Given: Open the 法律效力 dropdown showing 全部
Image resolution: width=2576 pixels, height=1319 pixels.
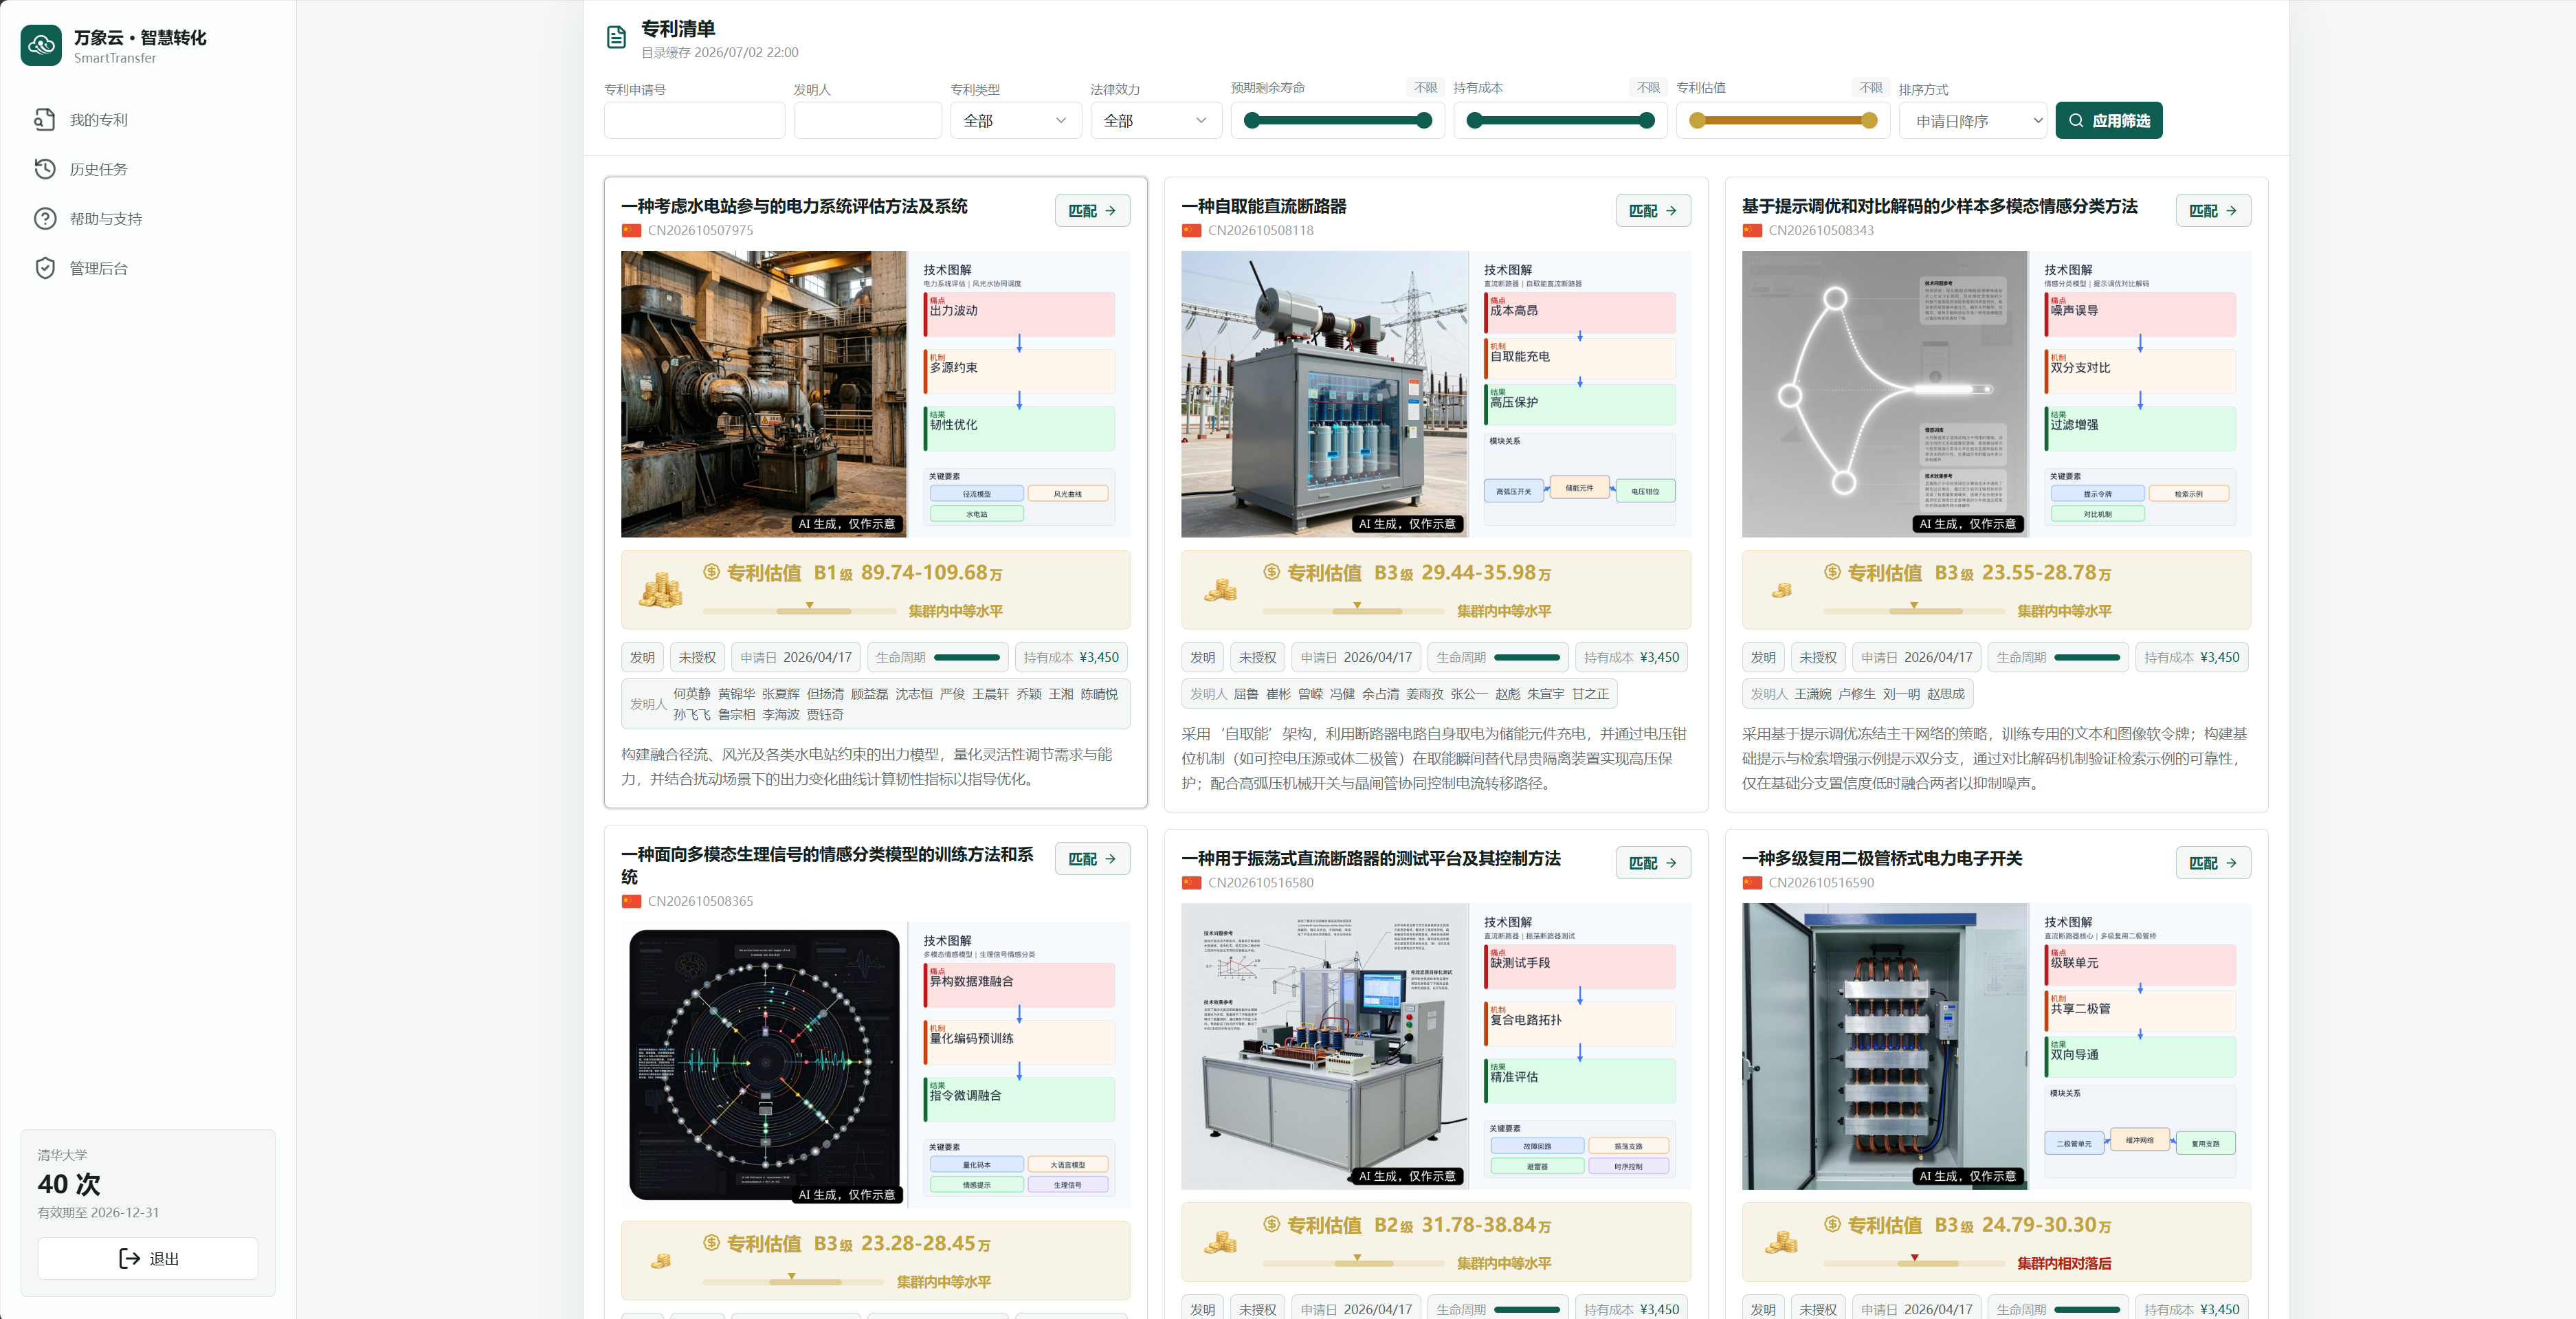Looking at the screenshot, I should click(x=1155, y=121).
